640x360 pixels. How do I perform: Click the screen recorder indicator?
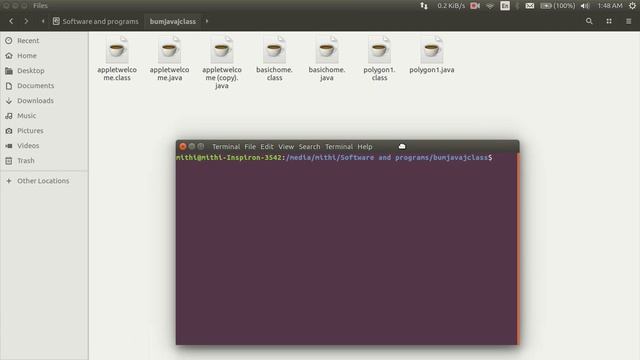(x=475, y=6)
